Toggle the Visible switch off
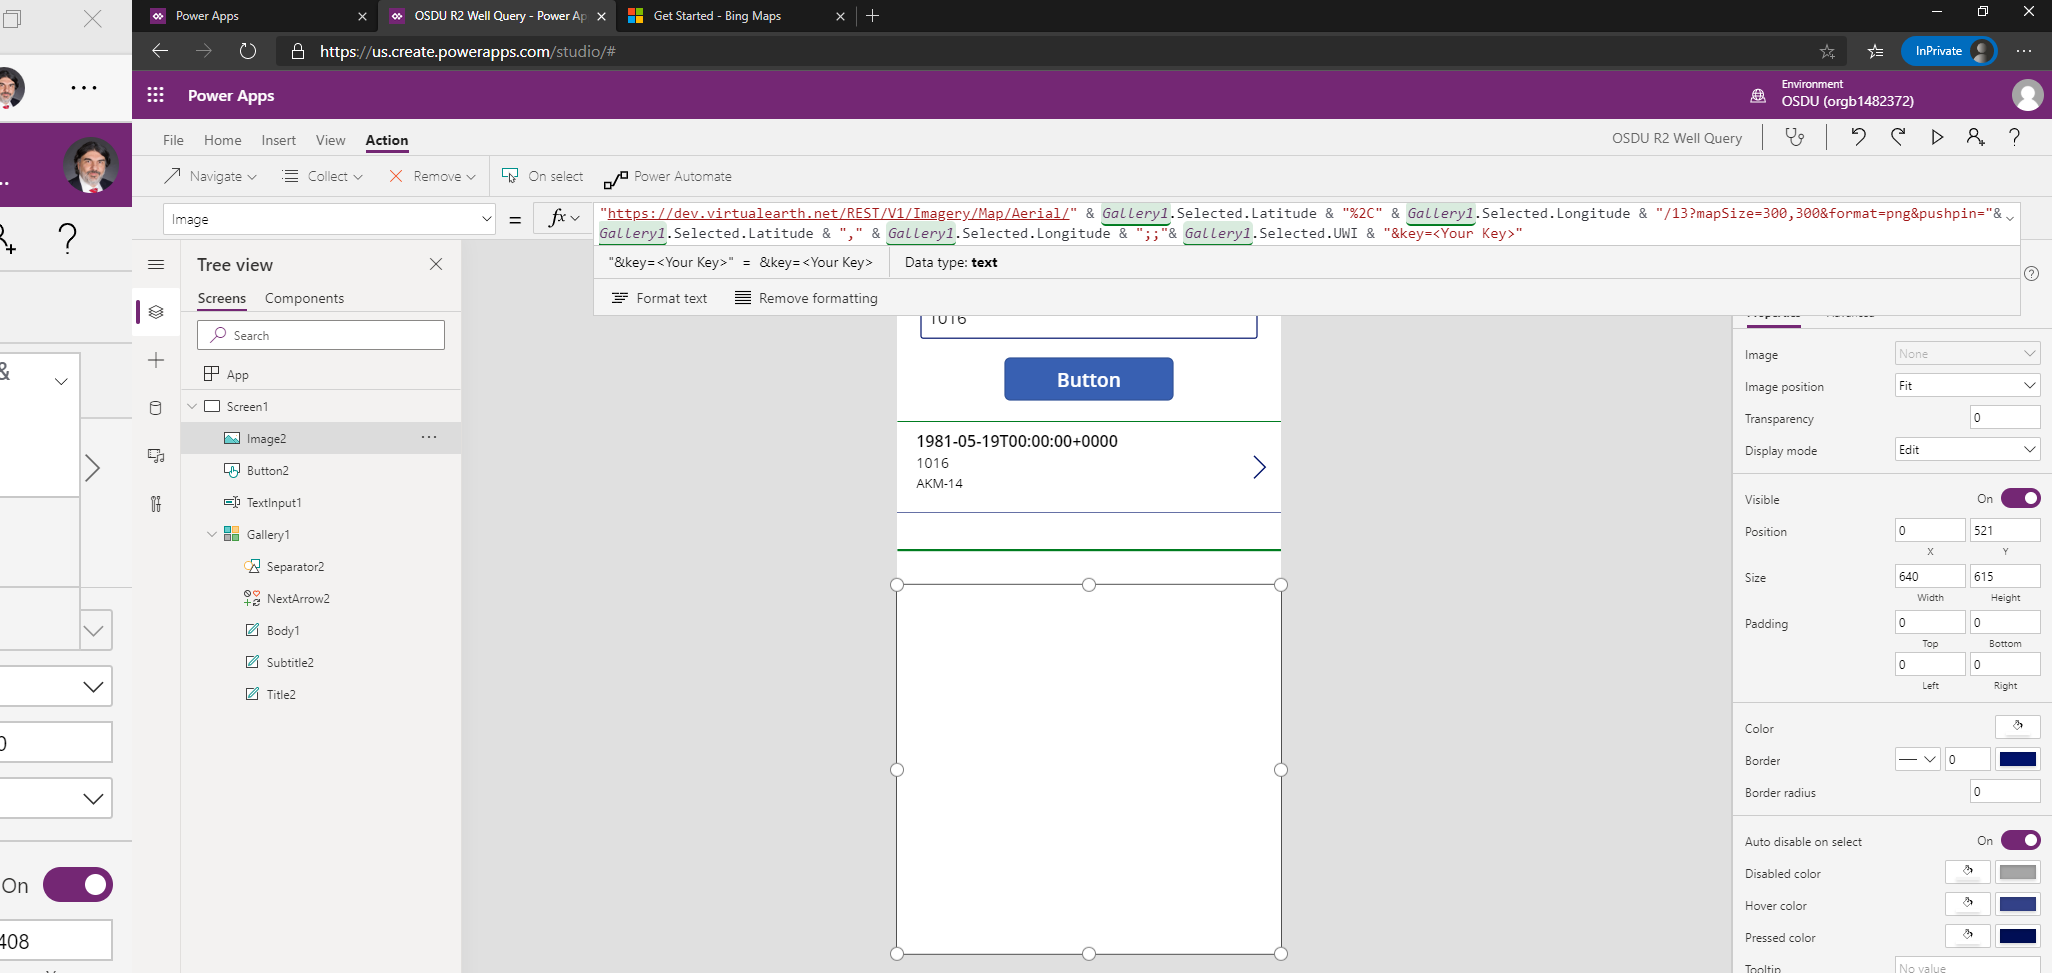 [x=2020, y=498]
